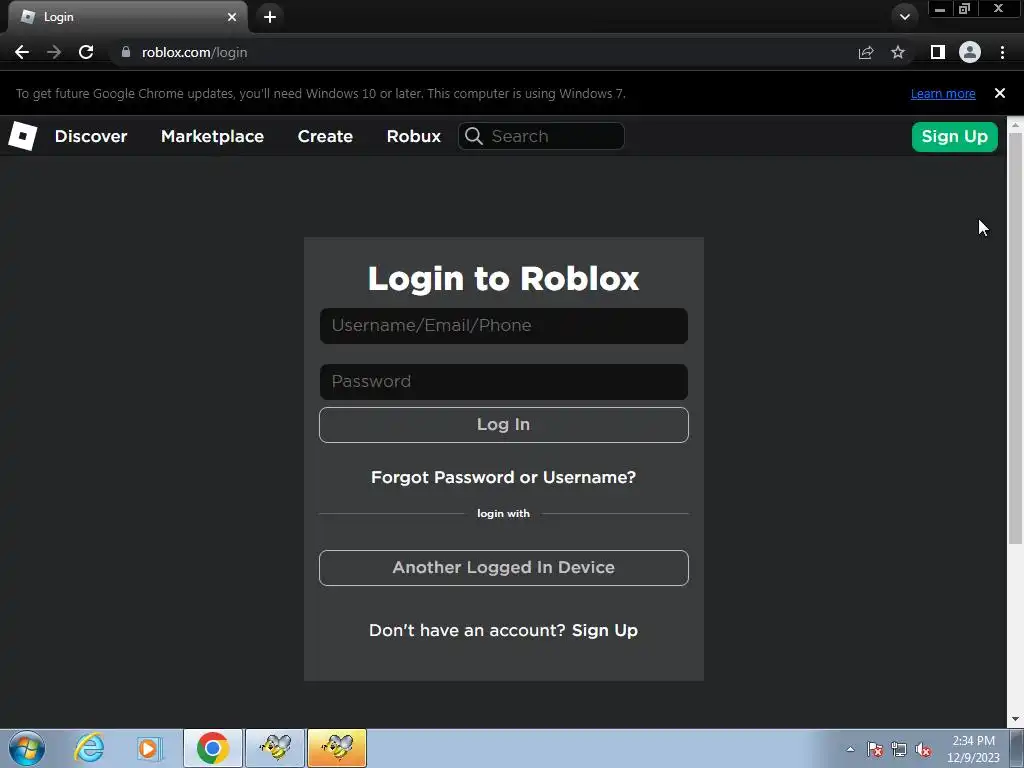Click Another Logged In Device button
The width and height of the screenshot is (1024, 768).
504,568
